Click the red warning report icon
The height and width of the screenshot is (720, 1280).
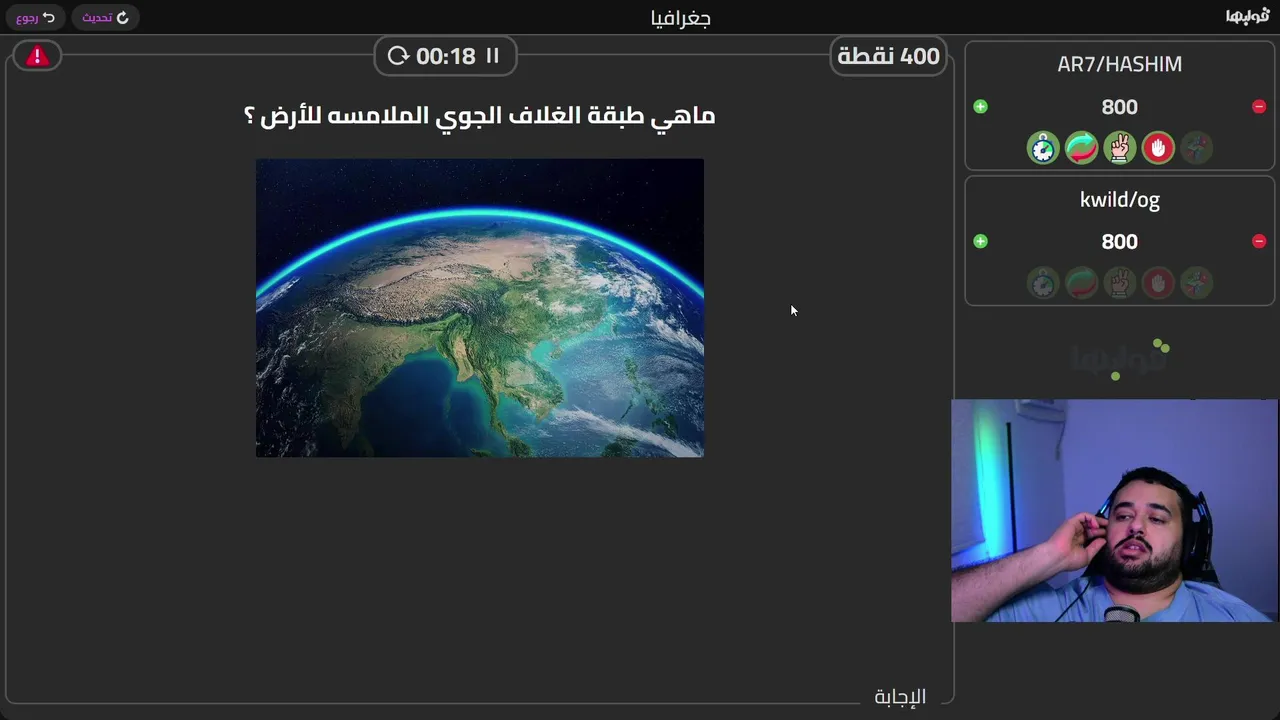point(37,56)
